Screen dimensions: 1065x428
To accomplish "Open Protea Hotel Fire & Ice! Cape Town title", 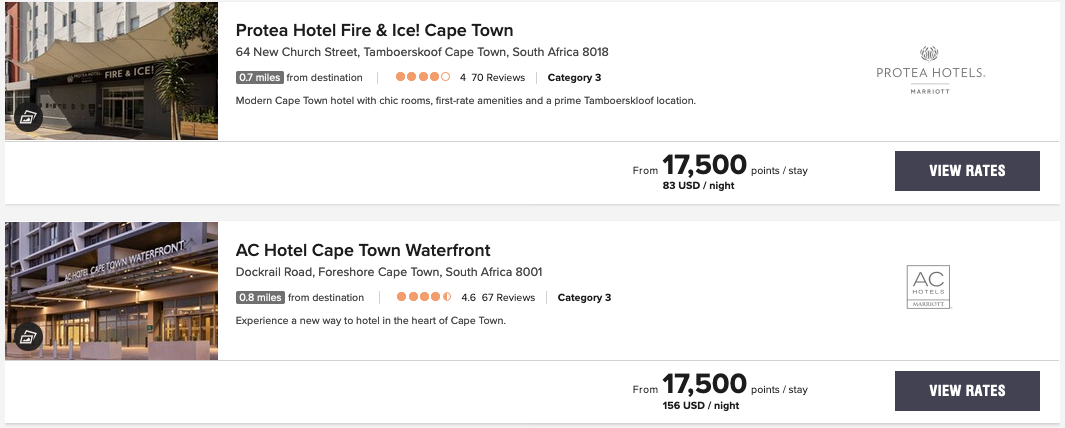I will pyautogui.click(x=374, y=30).
